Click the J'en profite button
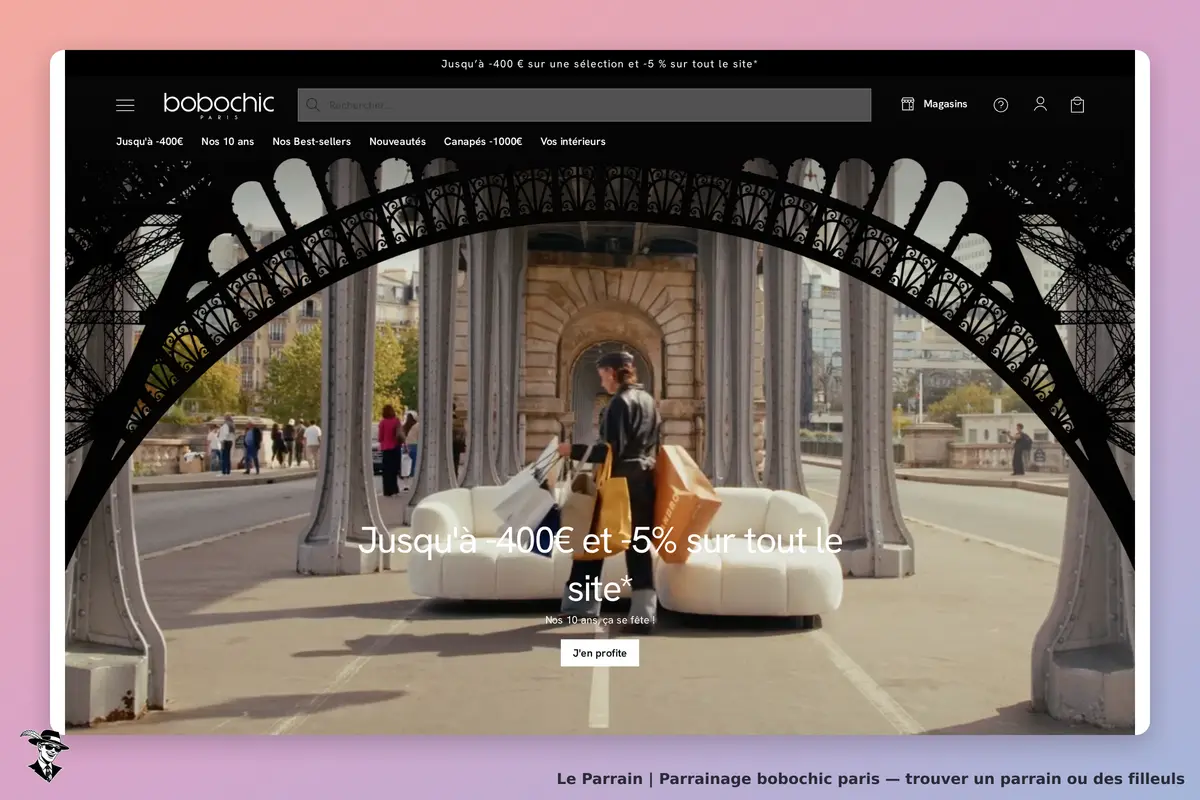The height and width of the screenshot is (800, 1200). pos(600,653)
